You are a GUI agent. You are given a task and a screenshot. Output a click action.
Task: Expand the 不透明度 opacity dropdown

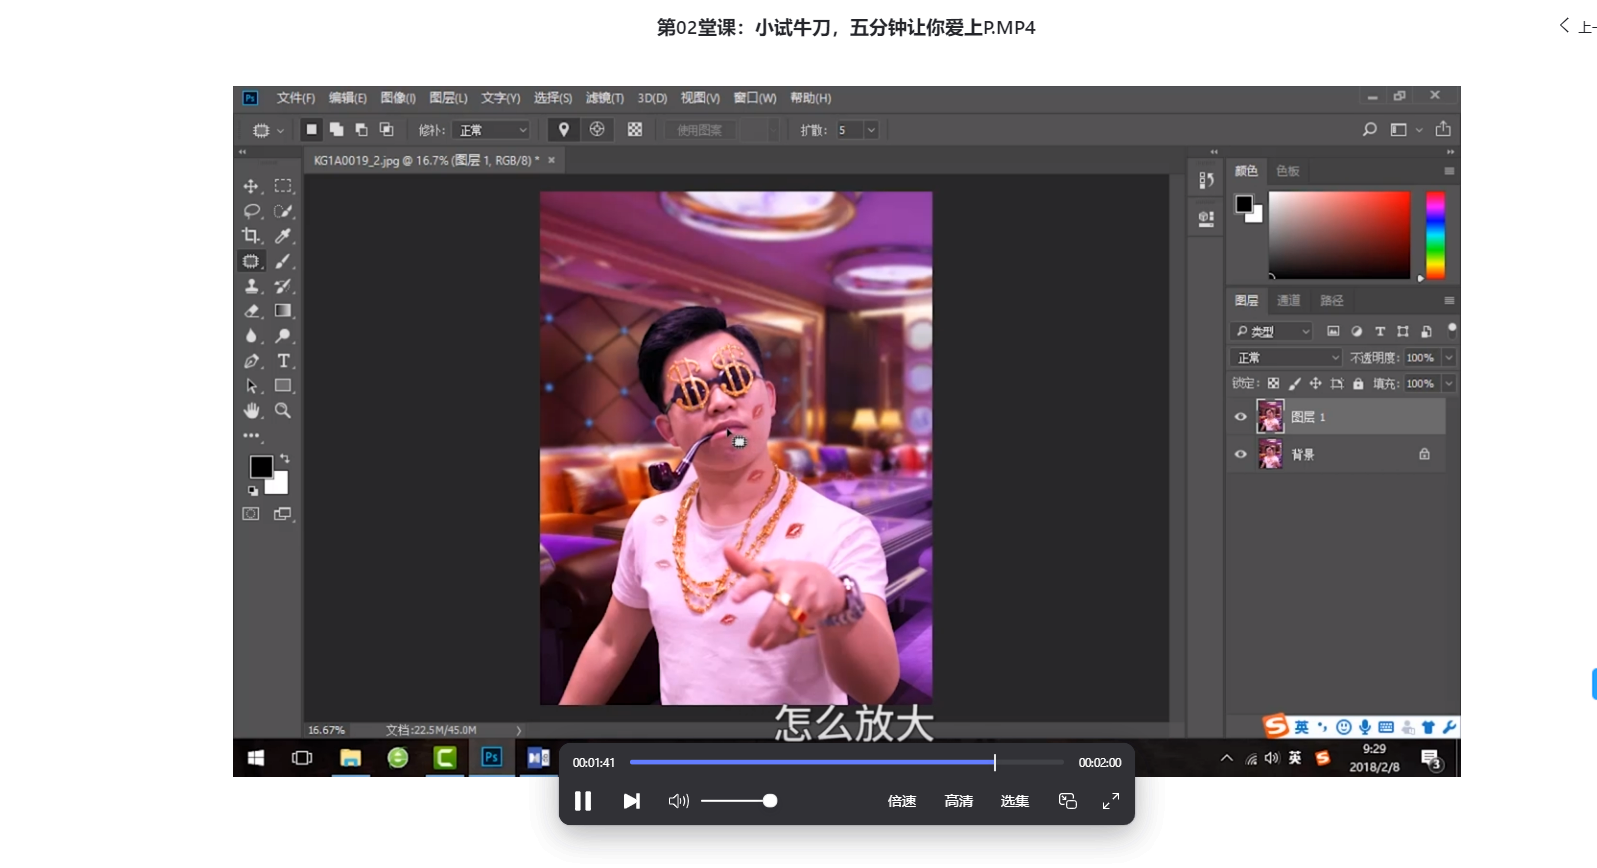(x=1448, y=358)
